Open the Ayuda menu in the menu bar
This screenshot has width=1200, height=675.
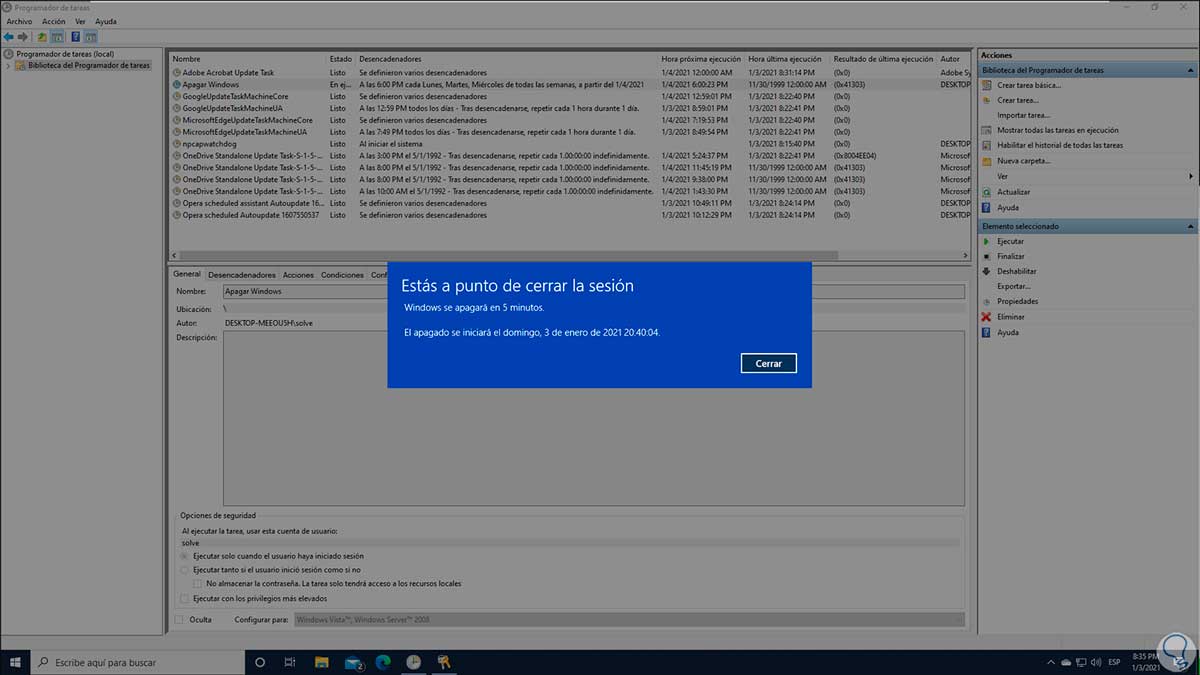105,21
